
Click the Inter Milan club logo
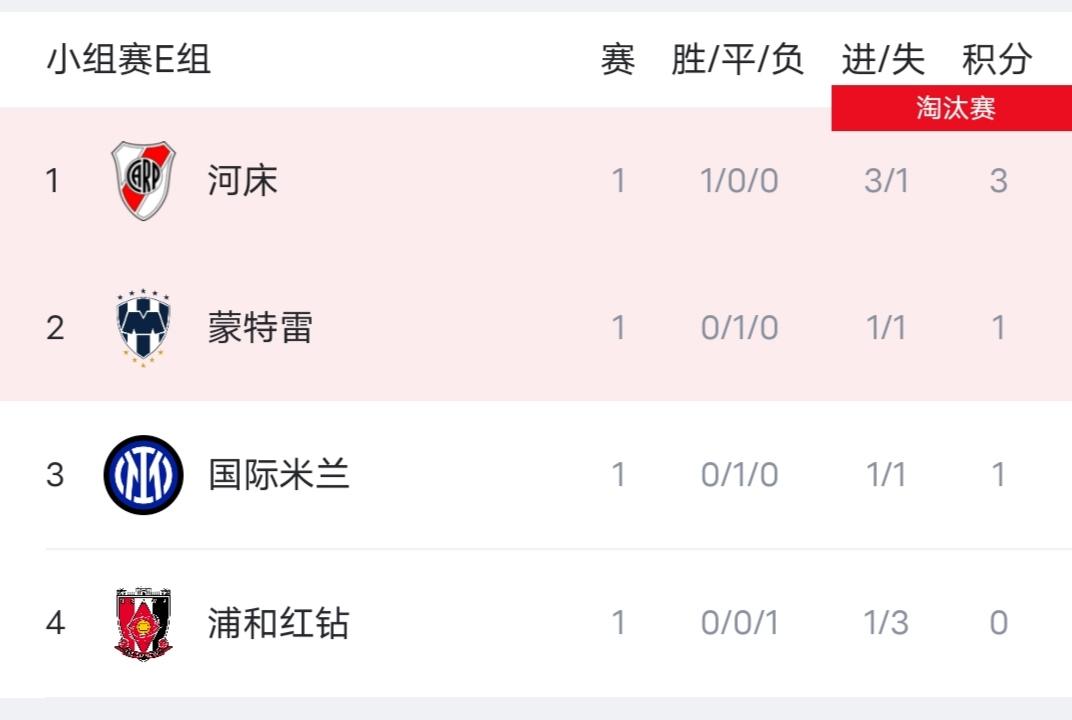pos(144,475)
